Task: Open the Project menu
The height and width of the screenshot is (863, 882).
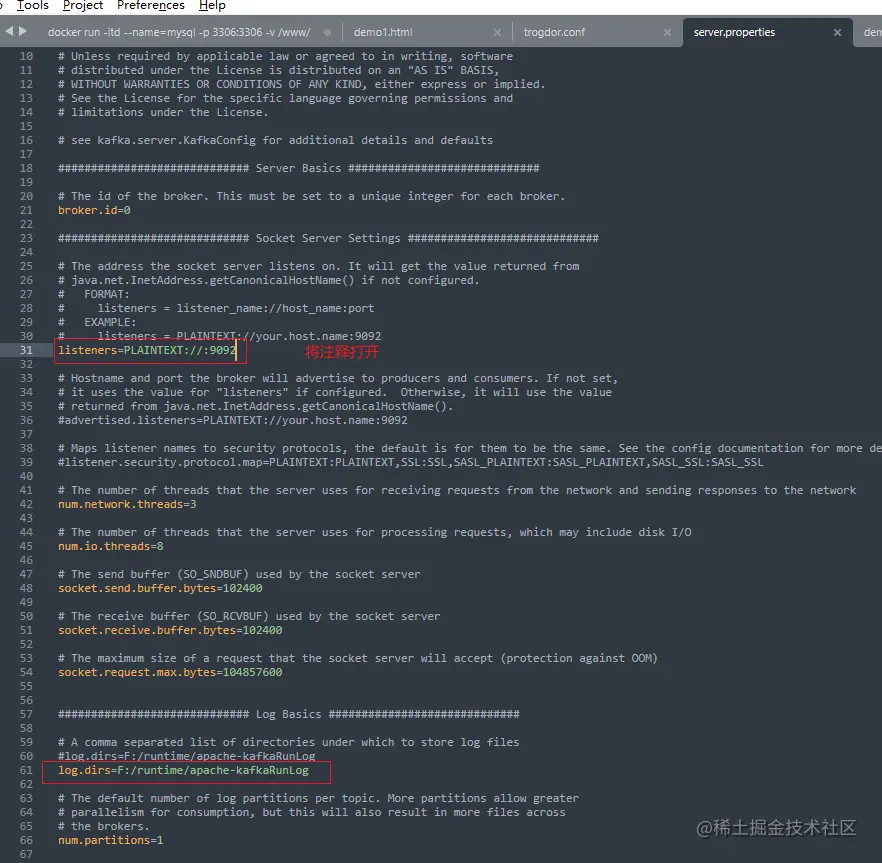Action: [82, 6]
